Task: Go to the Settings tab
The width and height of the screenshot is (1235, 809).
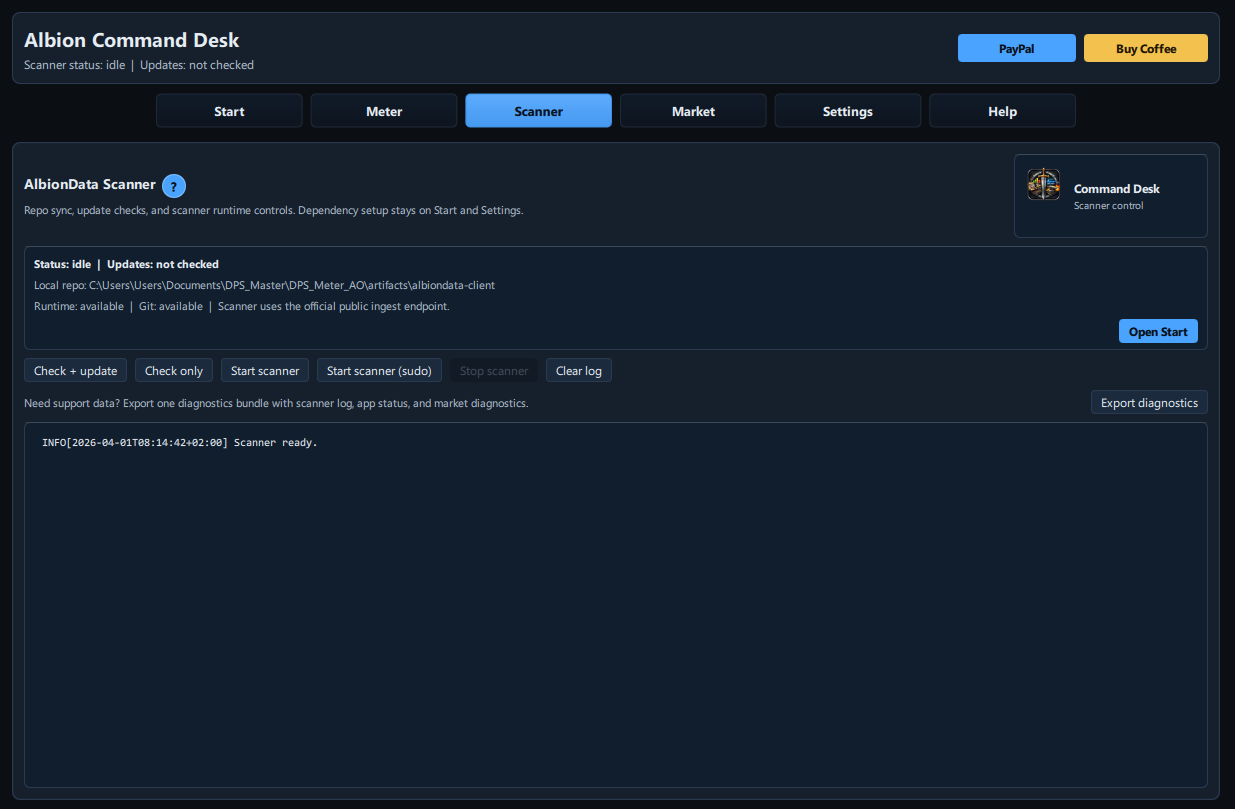Action: click(x=847, y=110)
